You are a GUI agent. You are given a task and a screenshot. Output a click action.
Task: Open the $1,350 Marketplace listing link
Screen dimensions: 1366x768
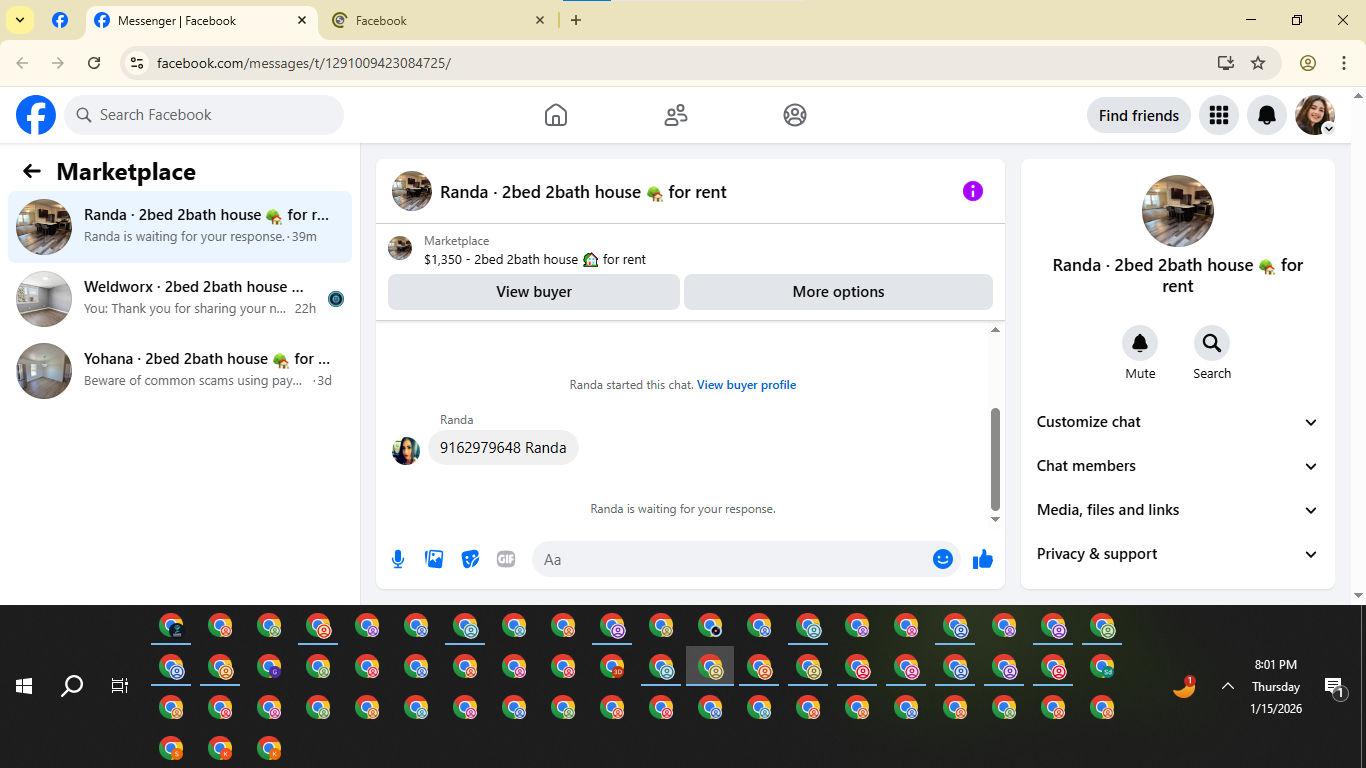coord(535,259)
